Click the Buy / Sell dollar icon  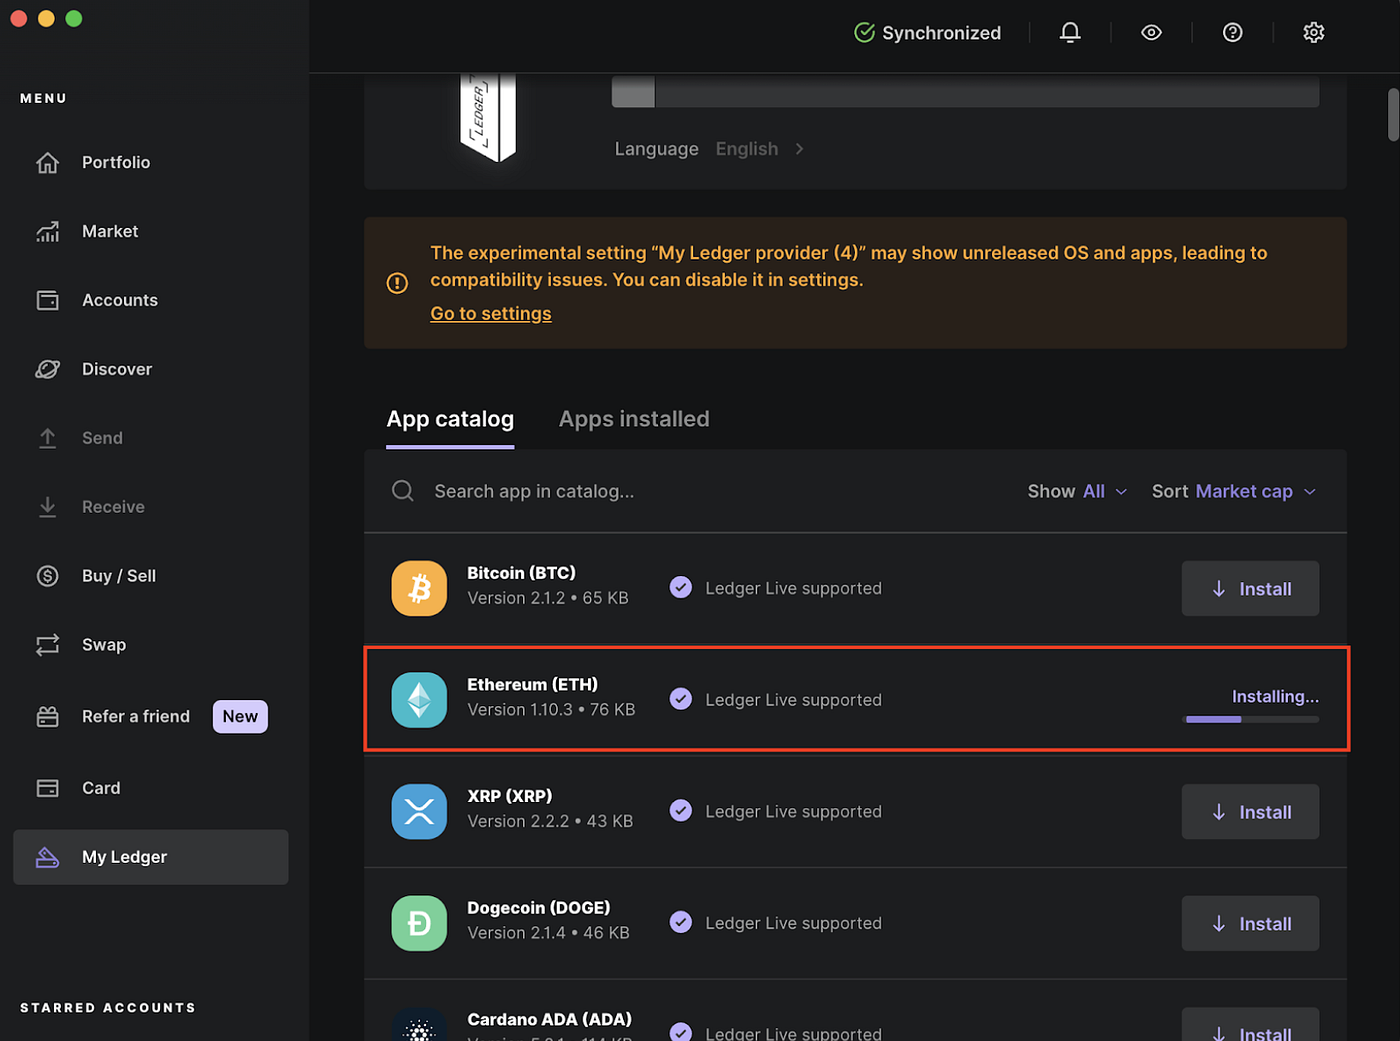(47, 576)
